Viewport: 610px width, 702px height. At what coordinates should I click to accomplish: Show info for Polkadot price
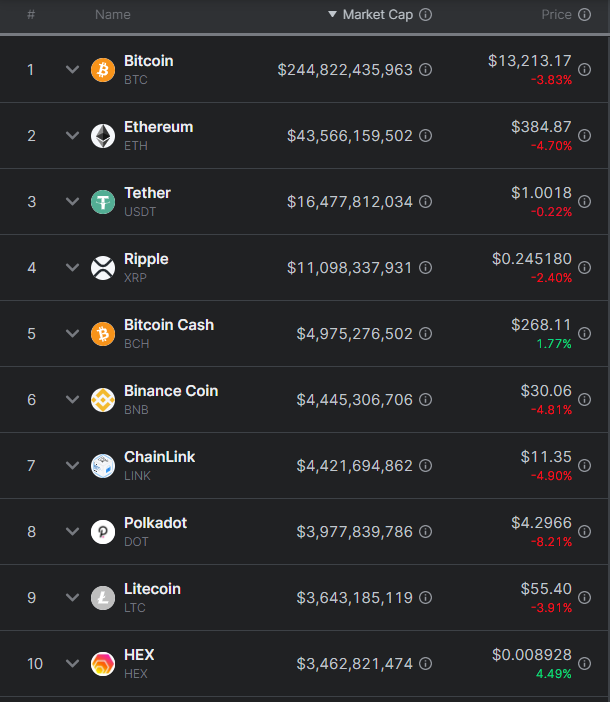point(584,532)
